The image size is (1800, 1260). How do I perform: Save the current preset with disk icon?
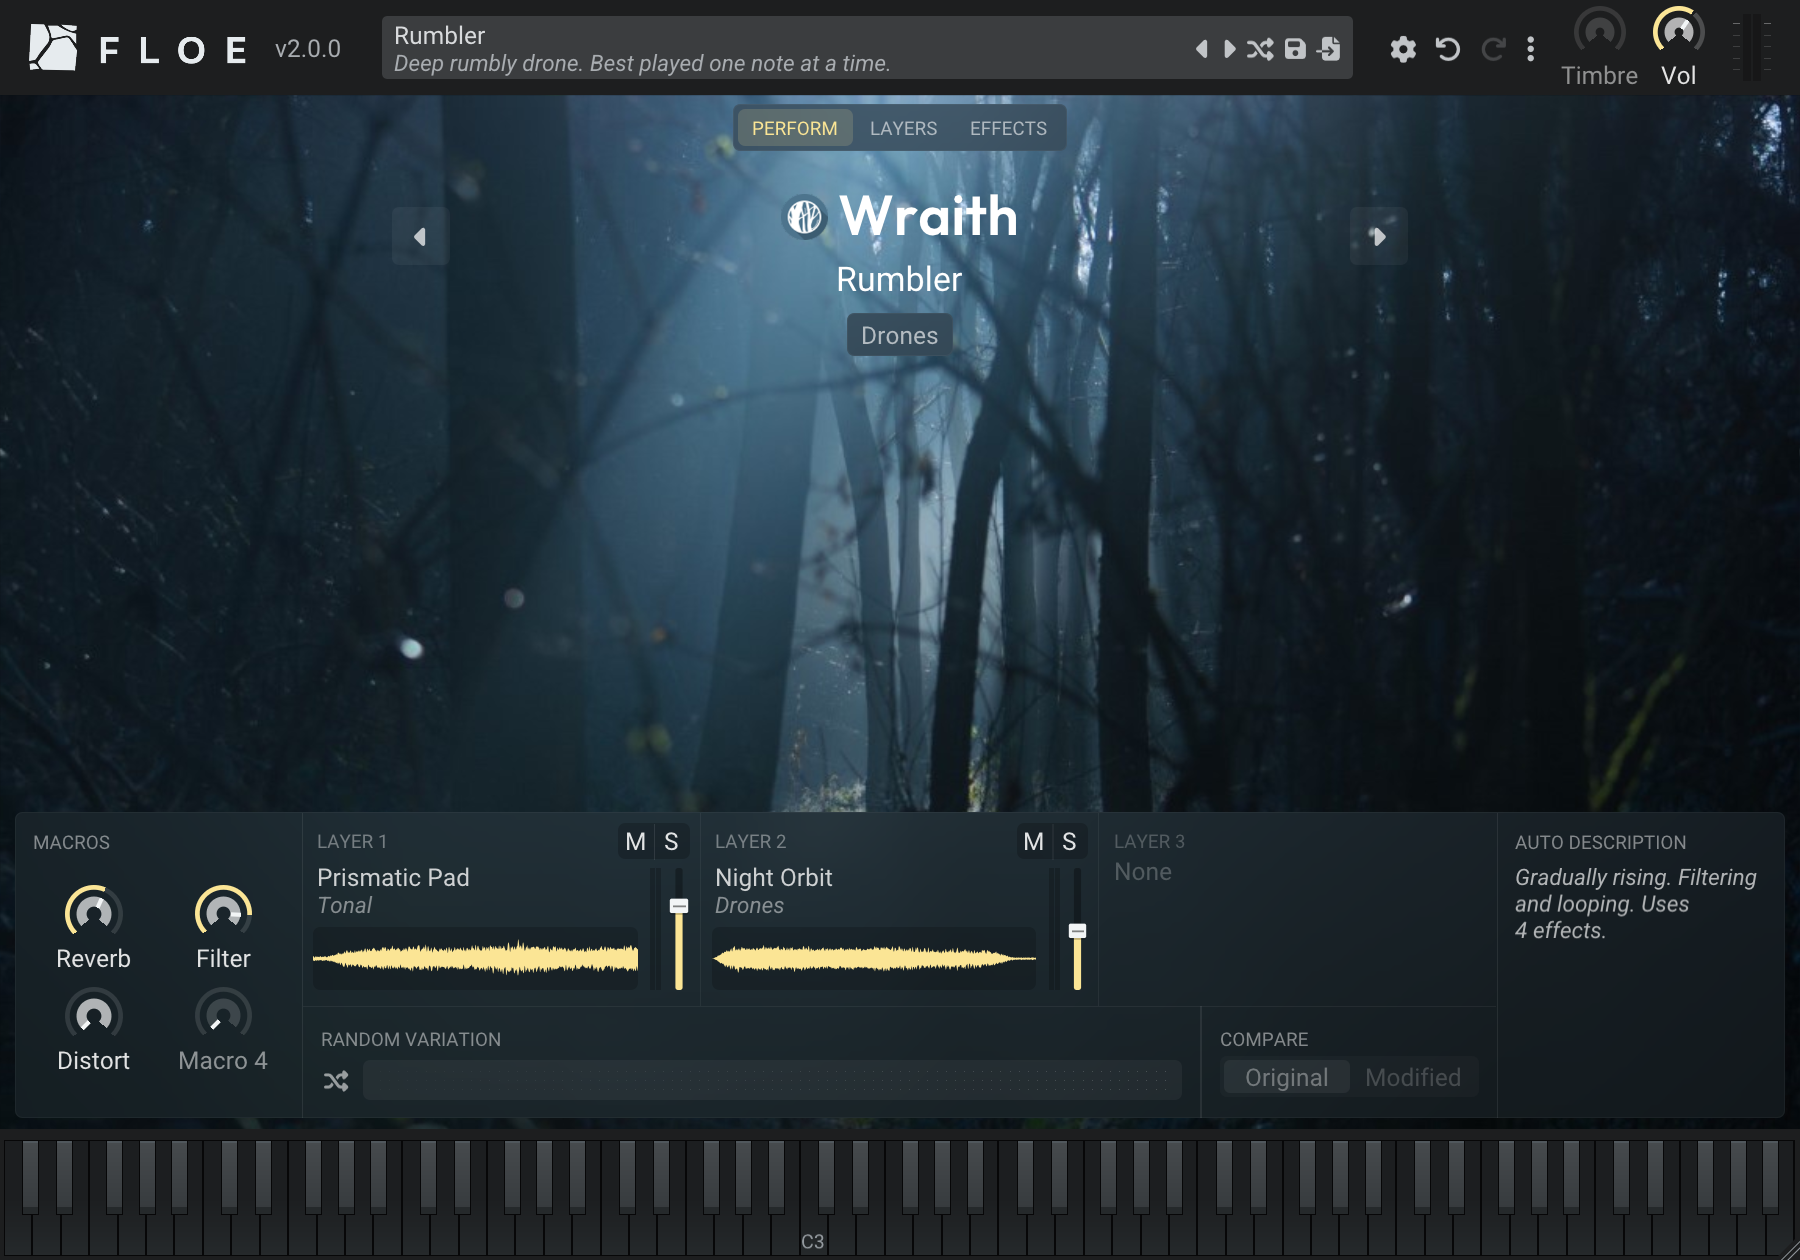pos(1295,49)
